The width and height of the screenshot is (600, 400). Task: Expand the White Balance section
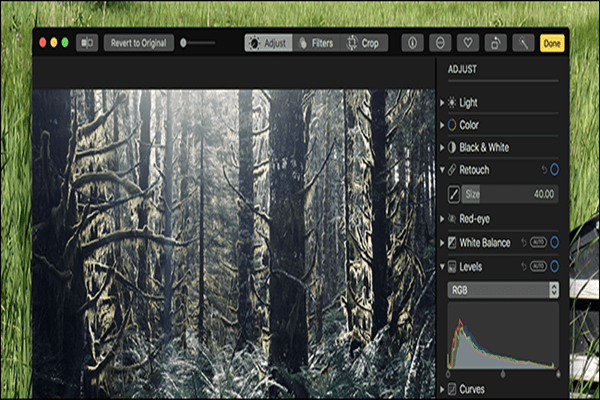point(442,242)
